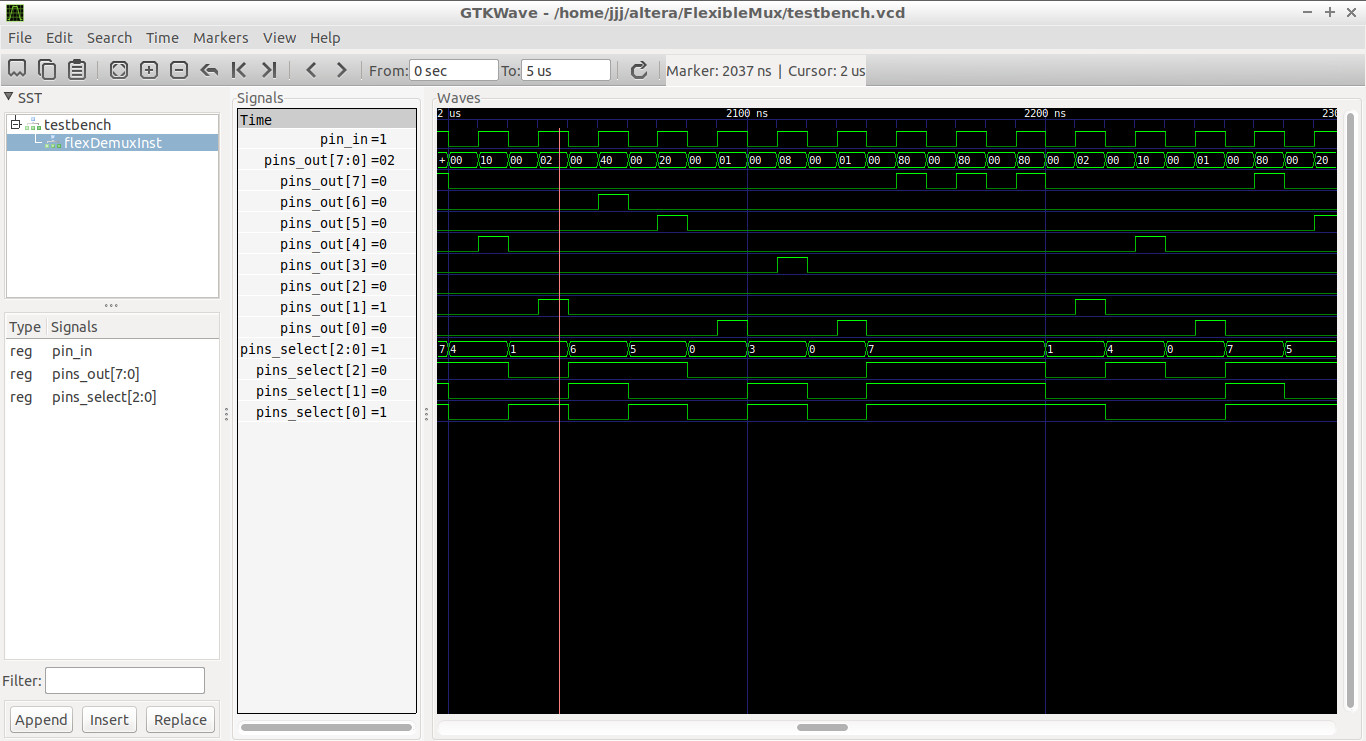Select the pins_select[2] =0 signal row

click(x=327, y=370)
